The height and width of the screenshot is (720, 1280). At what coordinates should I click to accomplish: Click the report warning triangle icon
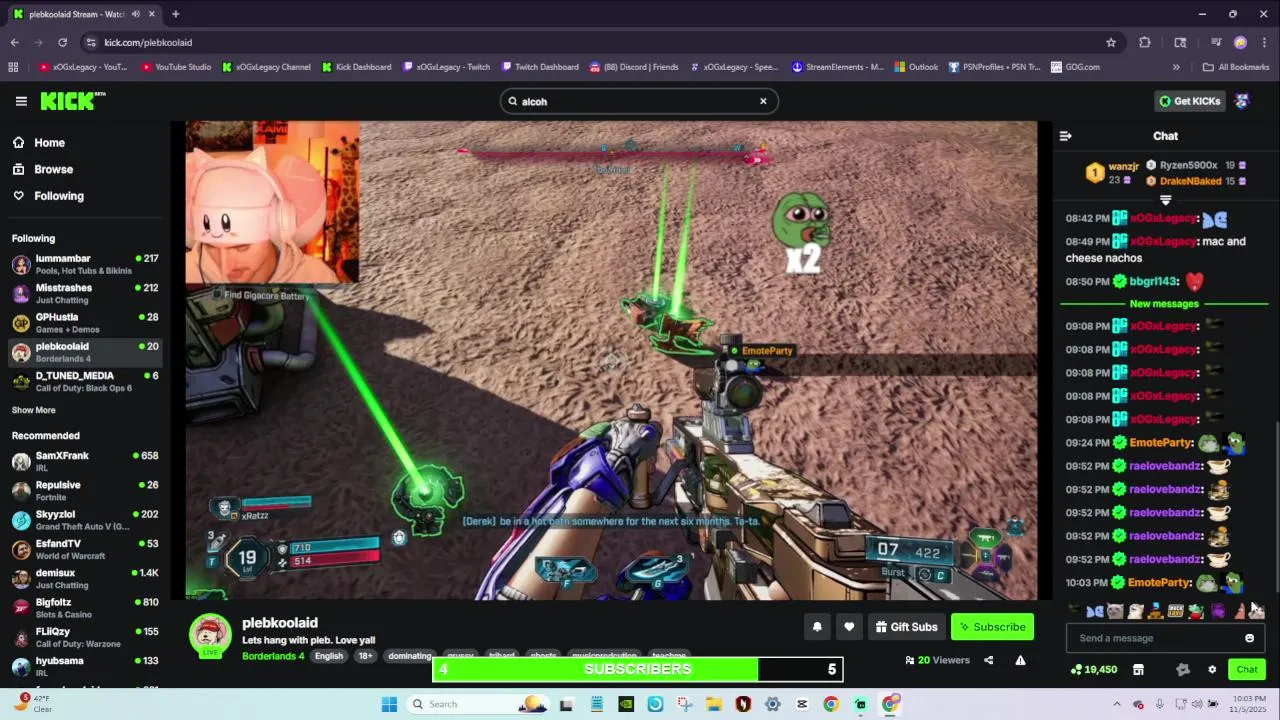1020,660
